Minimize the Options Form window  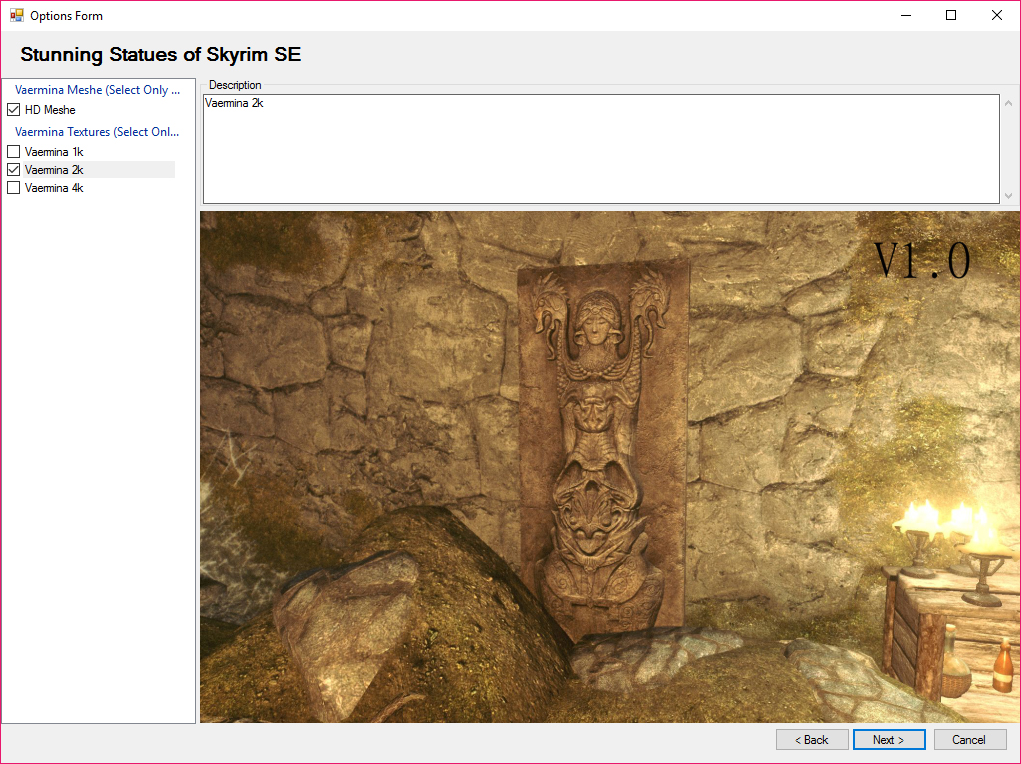[906, 16]
